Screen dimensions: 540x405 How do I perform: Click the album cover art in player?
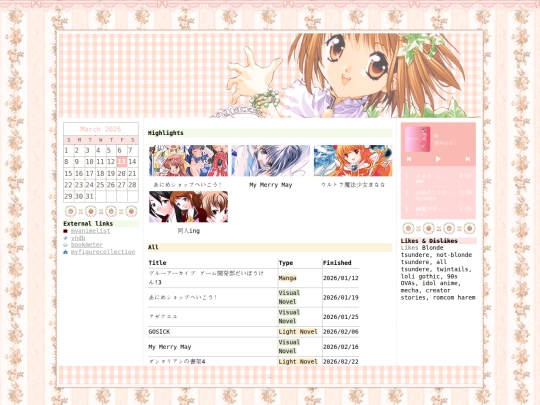pyautogui.click(x=417, y=139)
